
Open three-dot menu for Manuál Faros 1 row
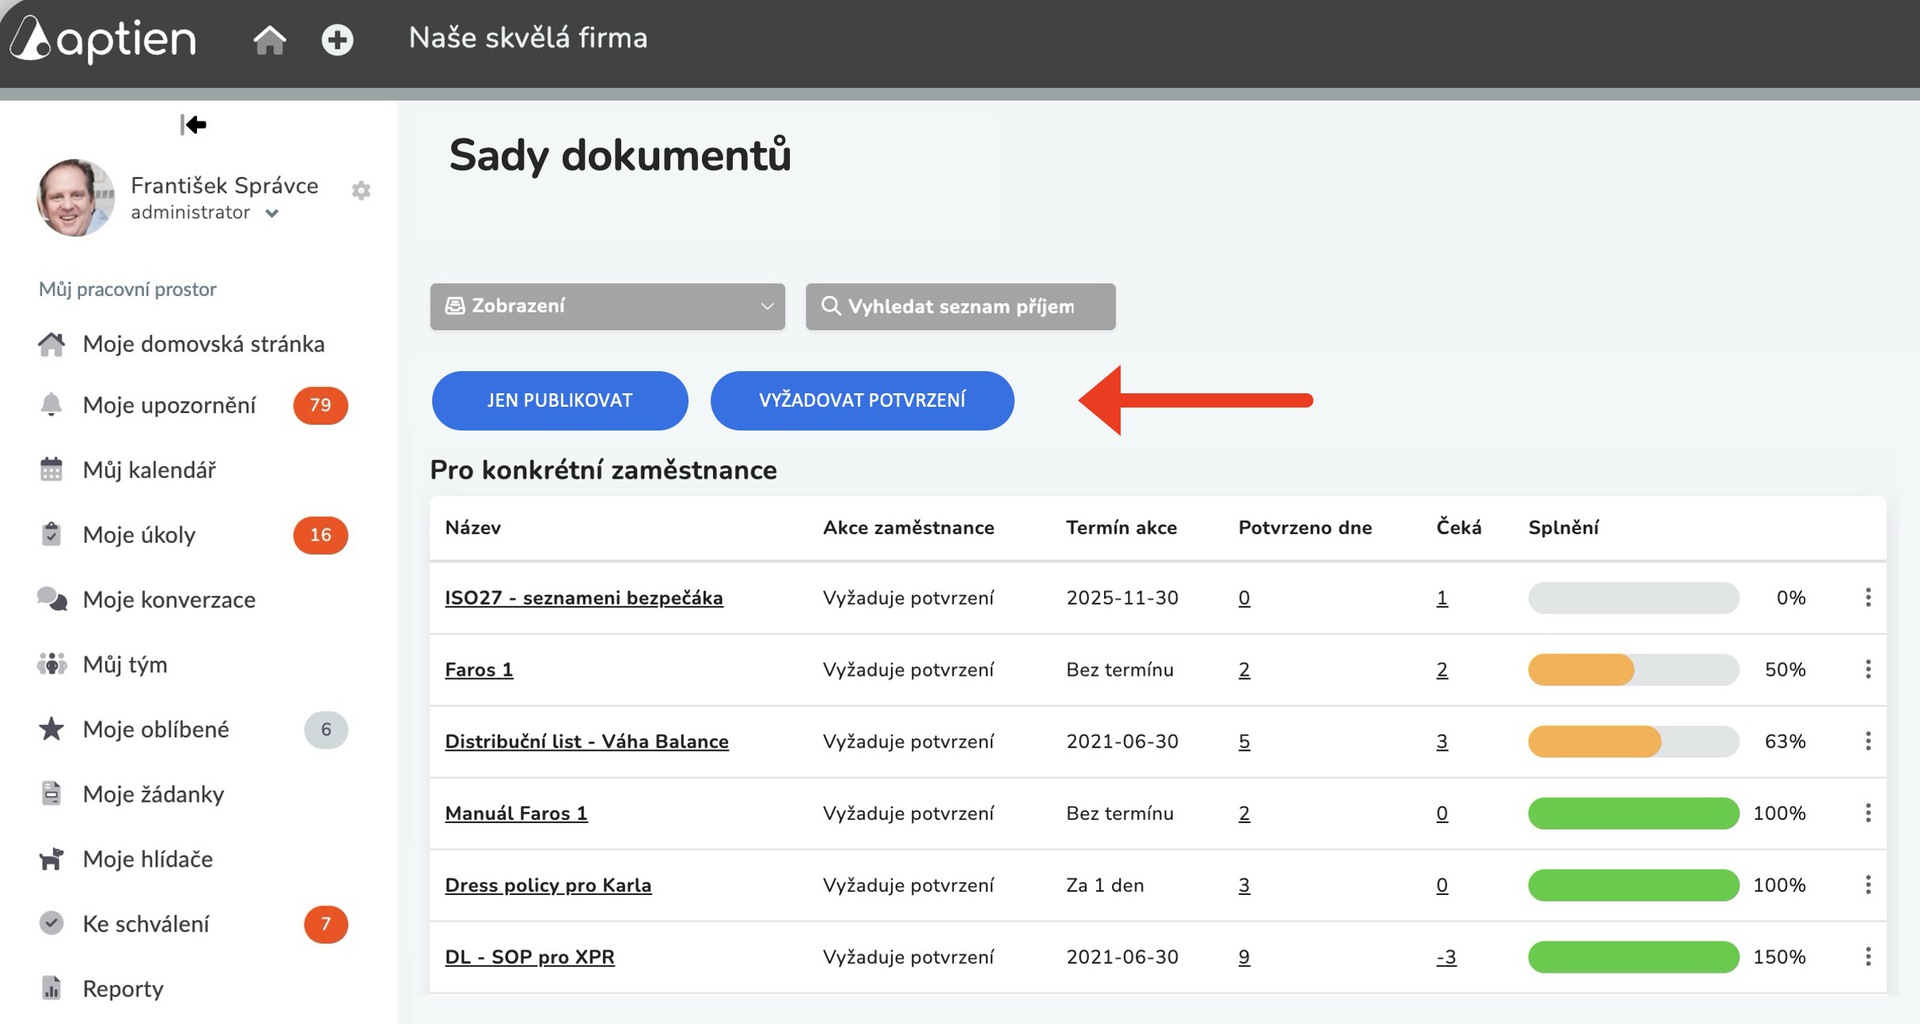pos(1868,814)
